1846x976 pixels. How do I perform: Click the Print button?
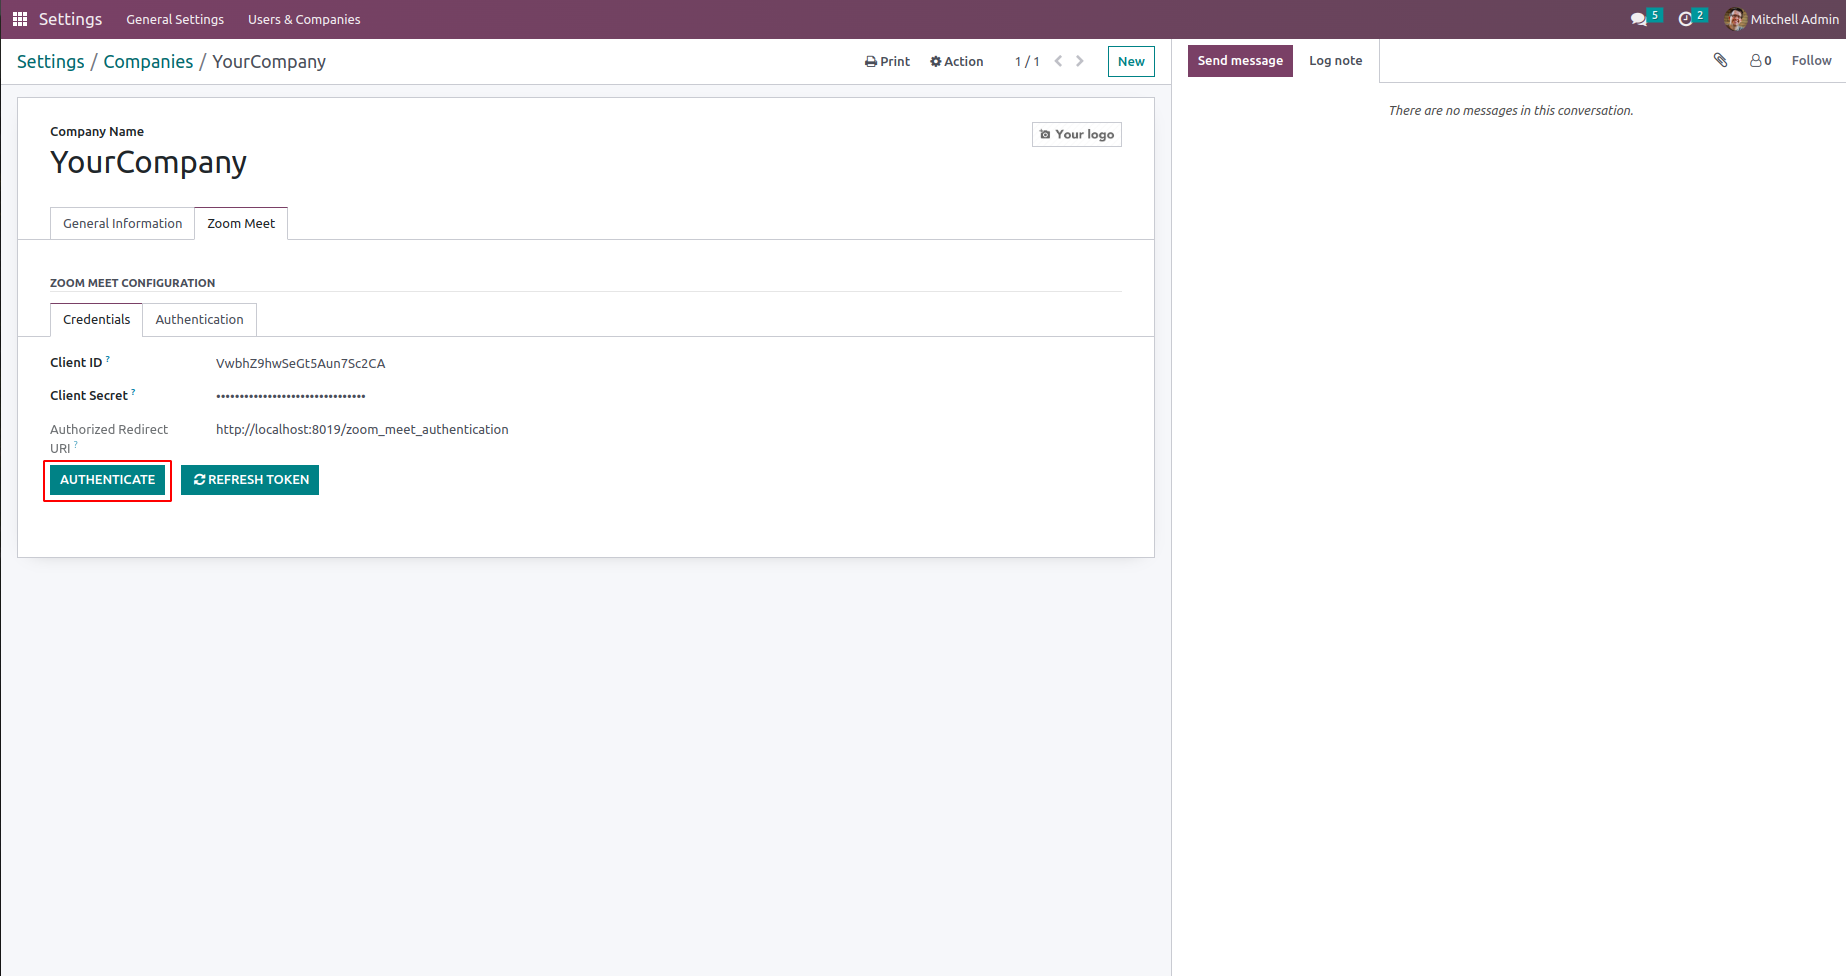coord(887,61)
